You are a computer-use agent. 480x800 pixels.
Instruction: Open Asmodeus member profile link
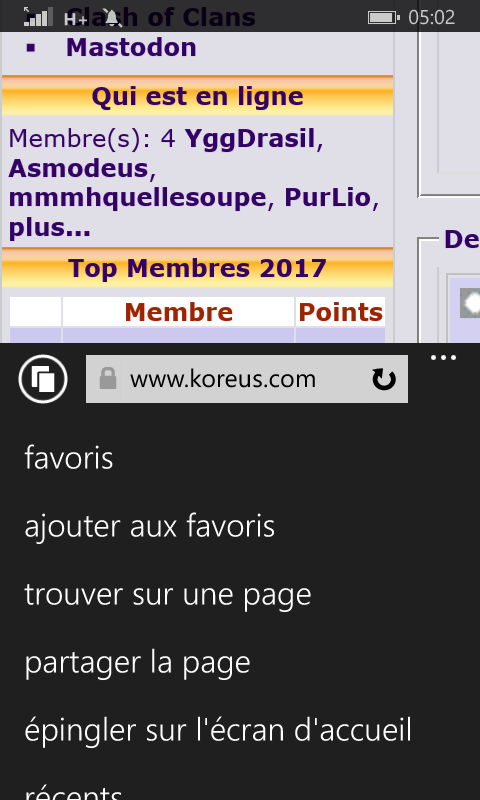(x=79, y=168)
